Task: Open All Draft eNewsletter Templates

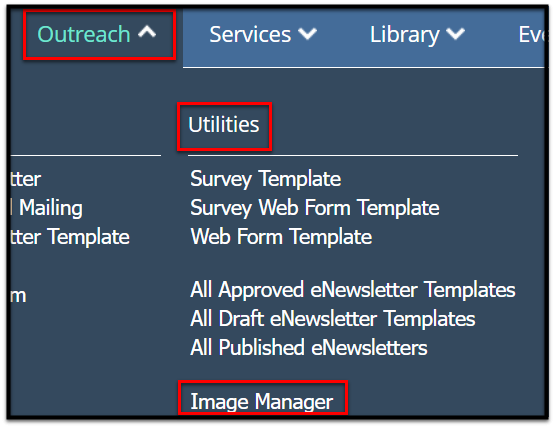Action: [332, 319]
